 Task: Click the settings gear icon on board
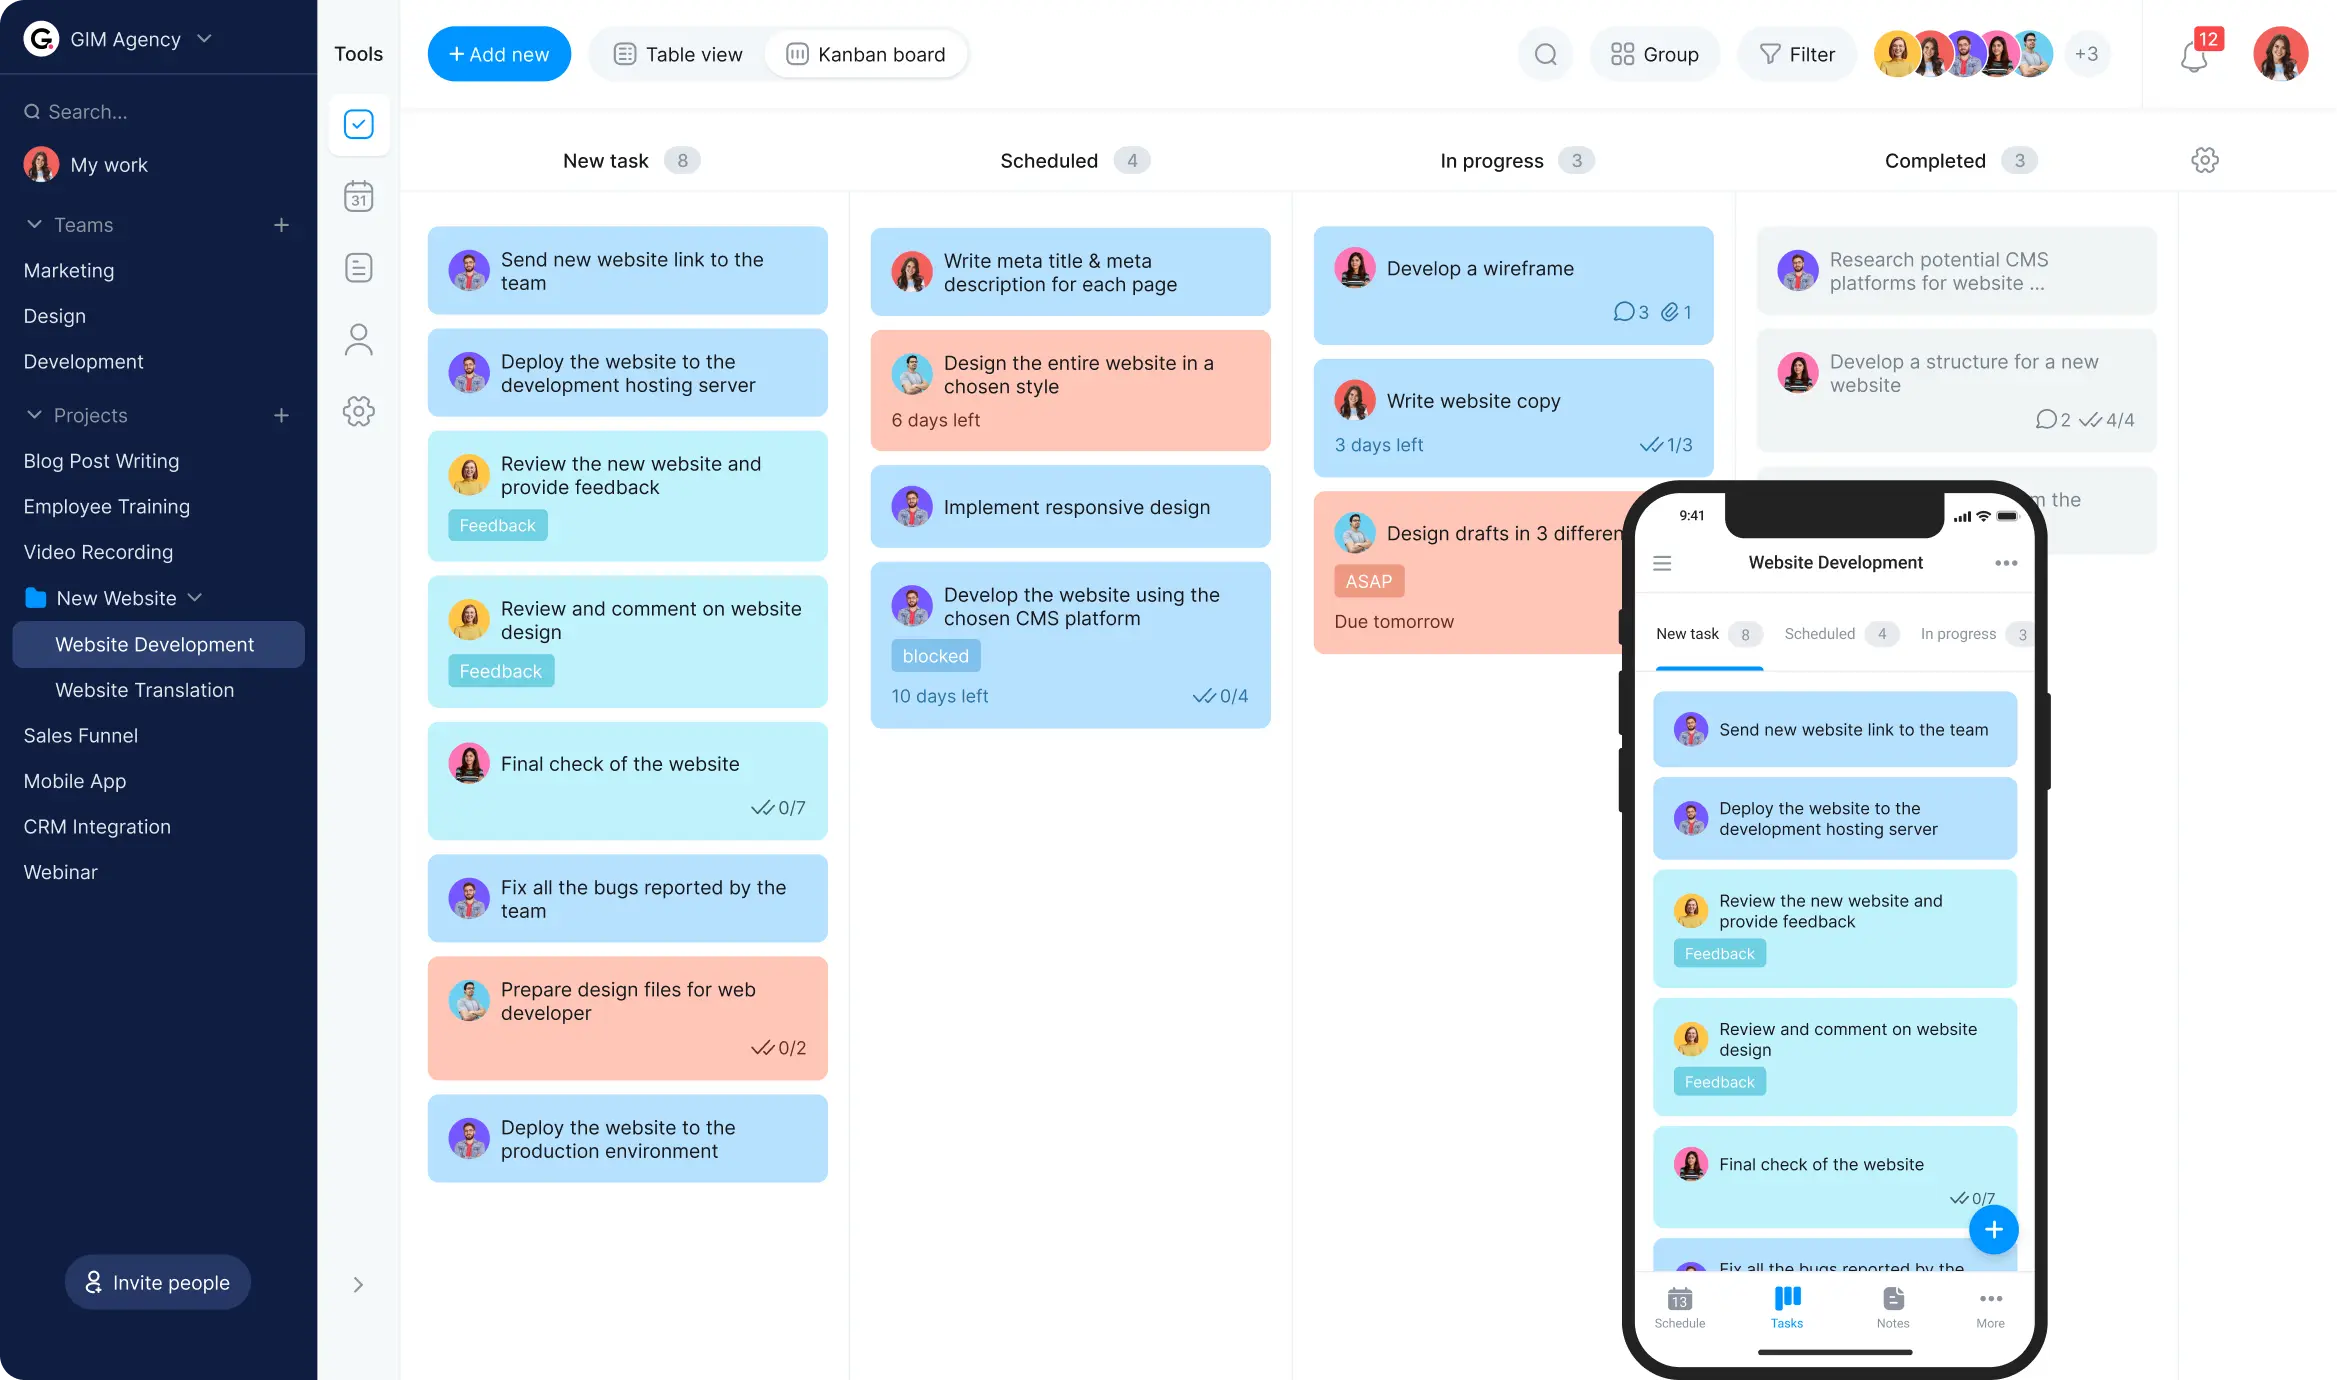[2206, 159]
